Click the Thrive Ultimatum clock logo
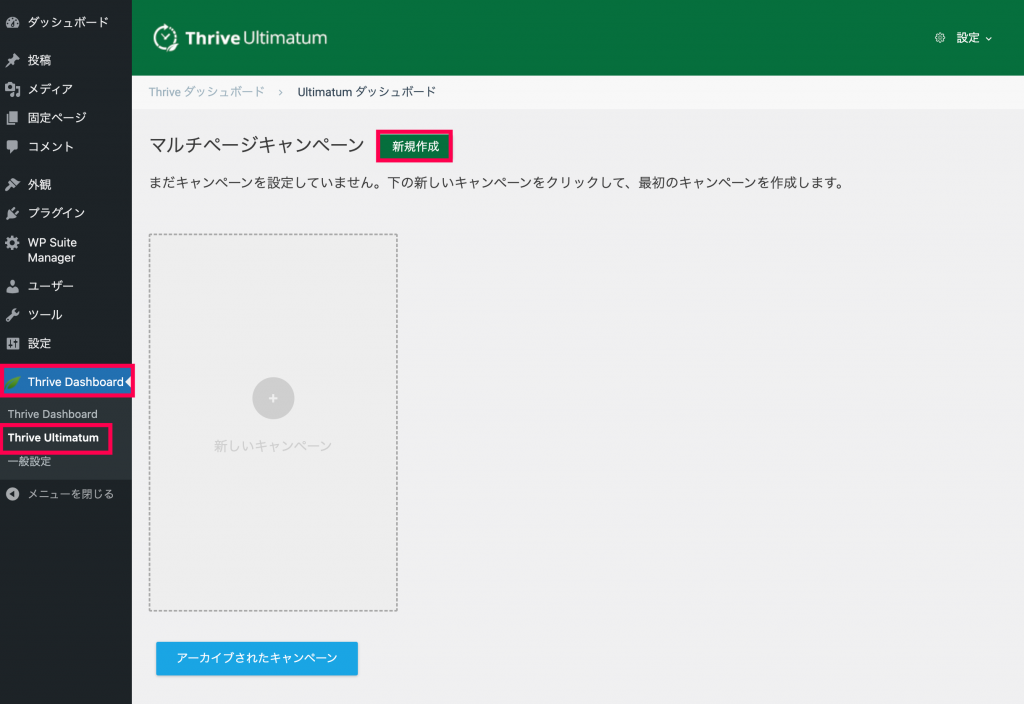The height and width of the screenshot is (704, 1024). click(x=165, y=38)
